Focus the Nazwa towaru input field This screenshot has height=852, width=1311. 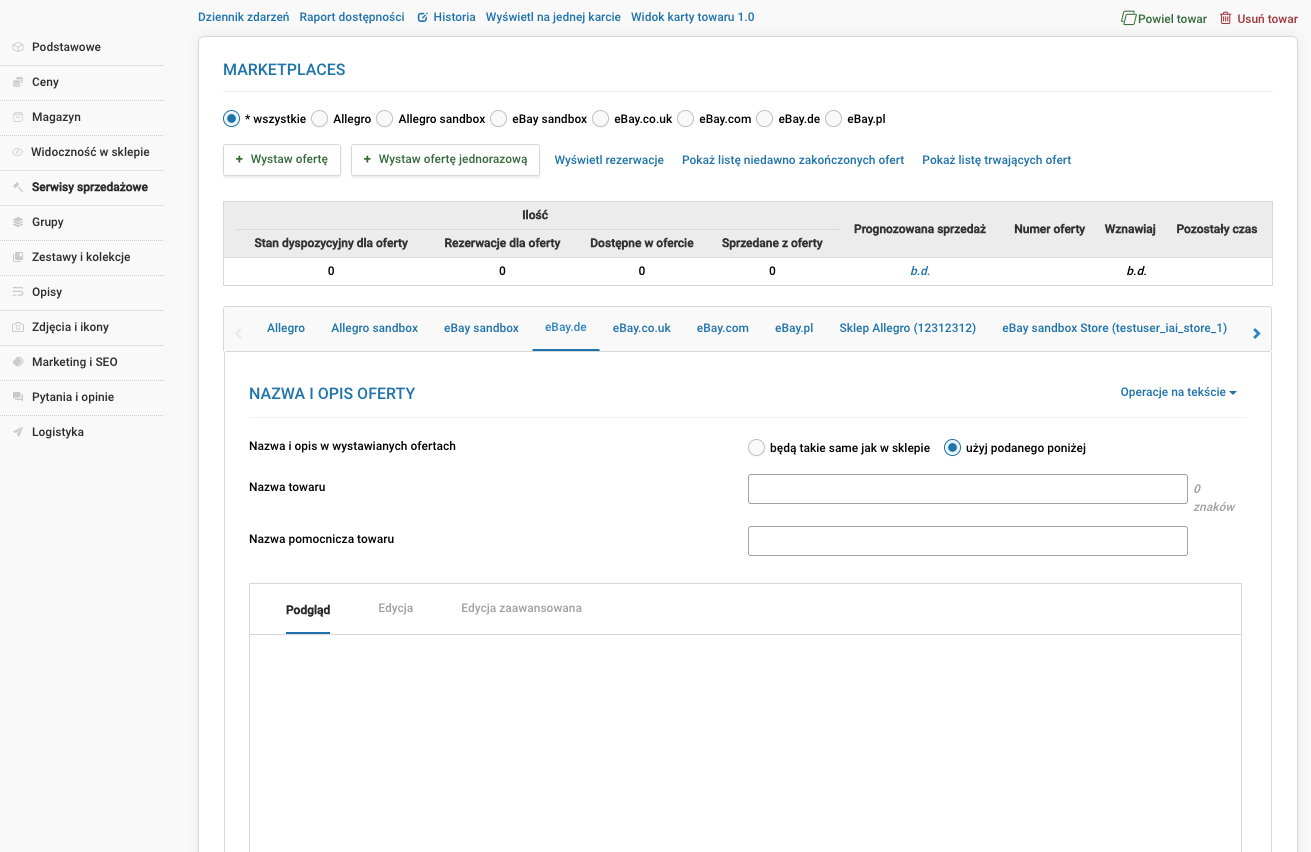coord(968,489)
